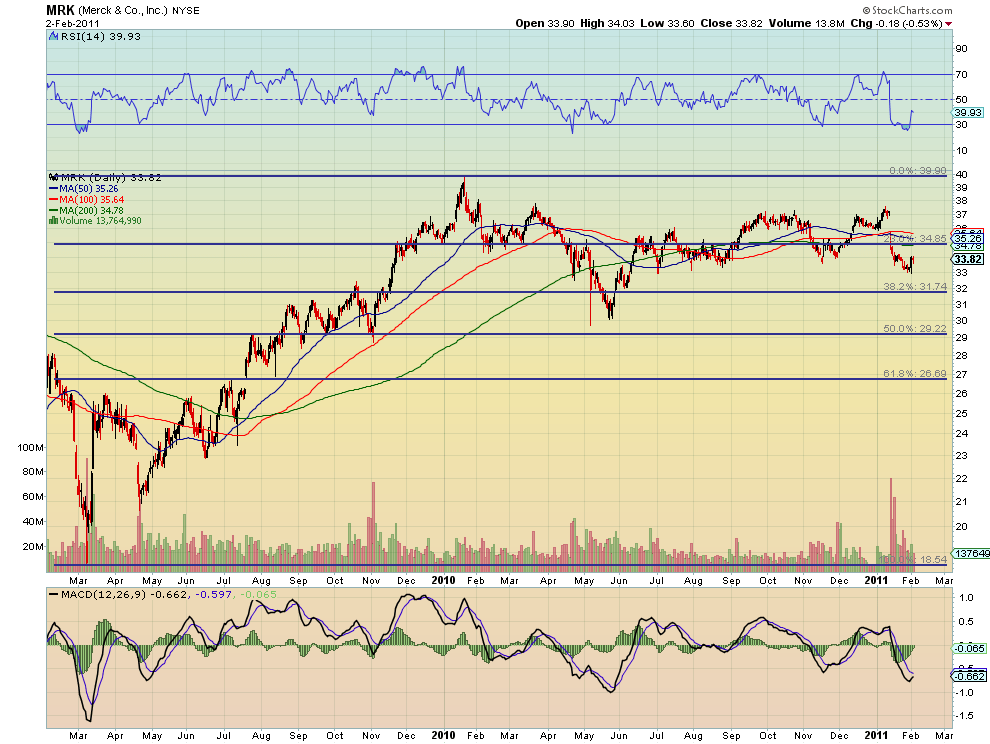Click the '61.8%: 26.69' Fibonacci label

pos(915,374)
